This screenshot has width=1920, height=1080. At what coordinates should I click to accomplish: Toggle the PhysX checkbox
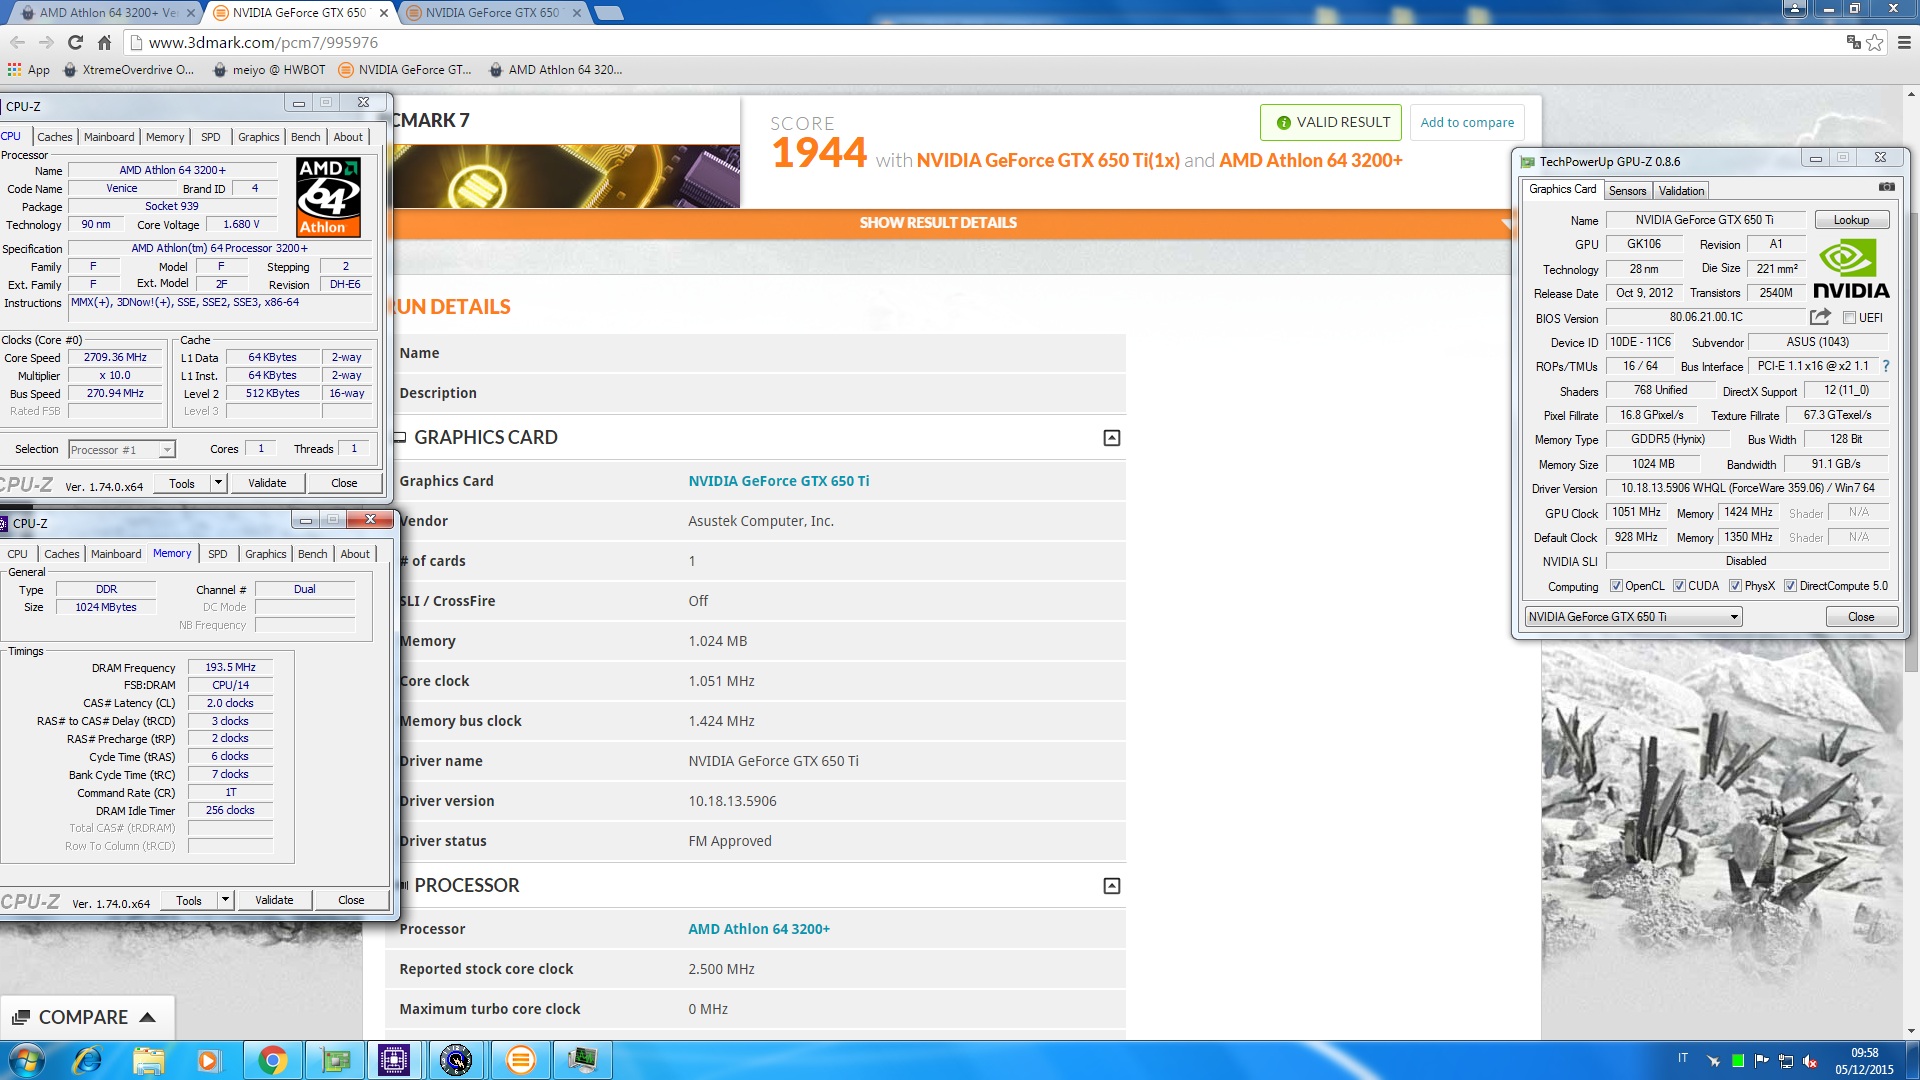1735,586
